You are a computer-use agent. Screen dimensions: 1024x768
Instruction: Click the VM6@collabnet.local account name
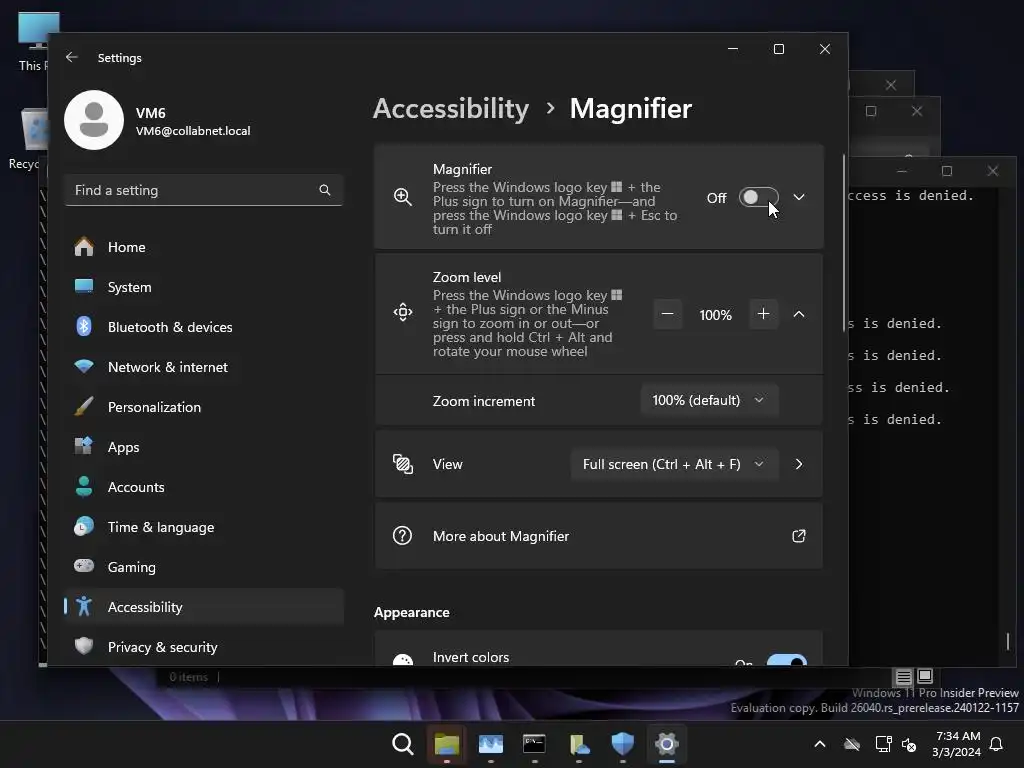193,131
